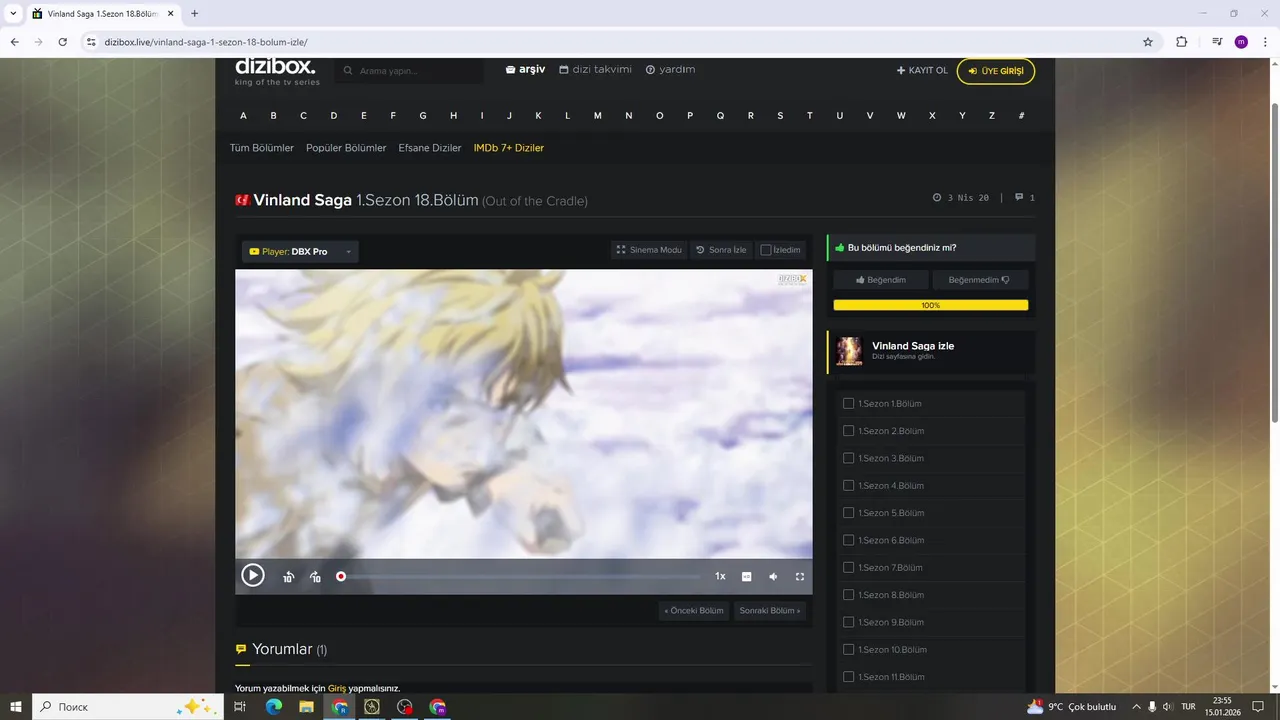Go back with the browser back arrow
Image resolution: width=1280 pixels, height=720 pixels.
pyautogui.click(x=15, y=42)
